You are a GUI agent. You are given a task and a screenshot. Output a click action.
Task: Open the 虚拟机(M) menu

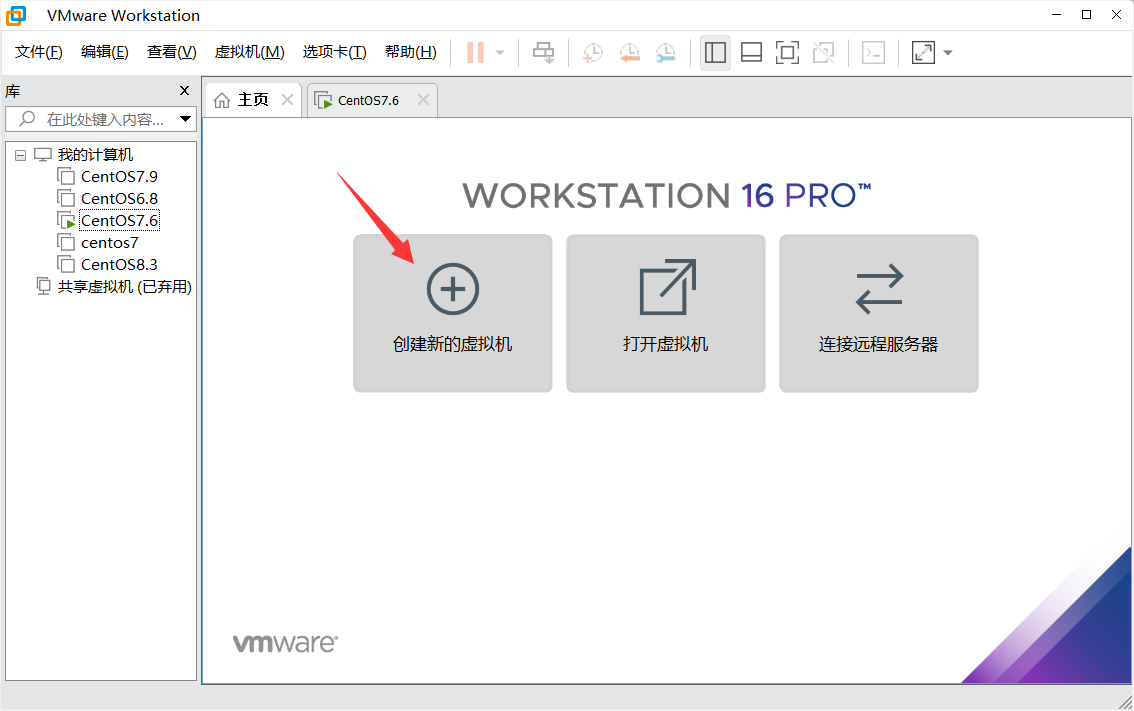(x=250, y=52)
